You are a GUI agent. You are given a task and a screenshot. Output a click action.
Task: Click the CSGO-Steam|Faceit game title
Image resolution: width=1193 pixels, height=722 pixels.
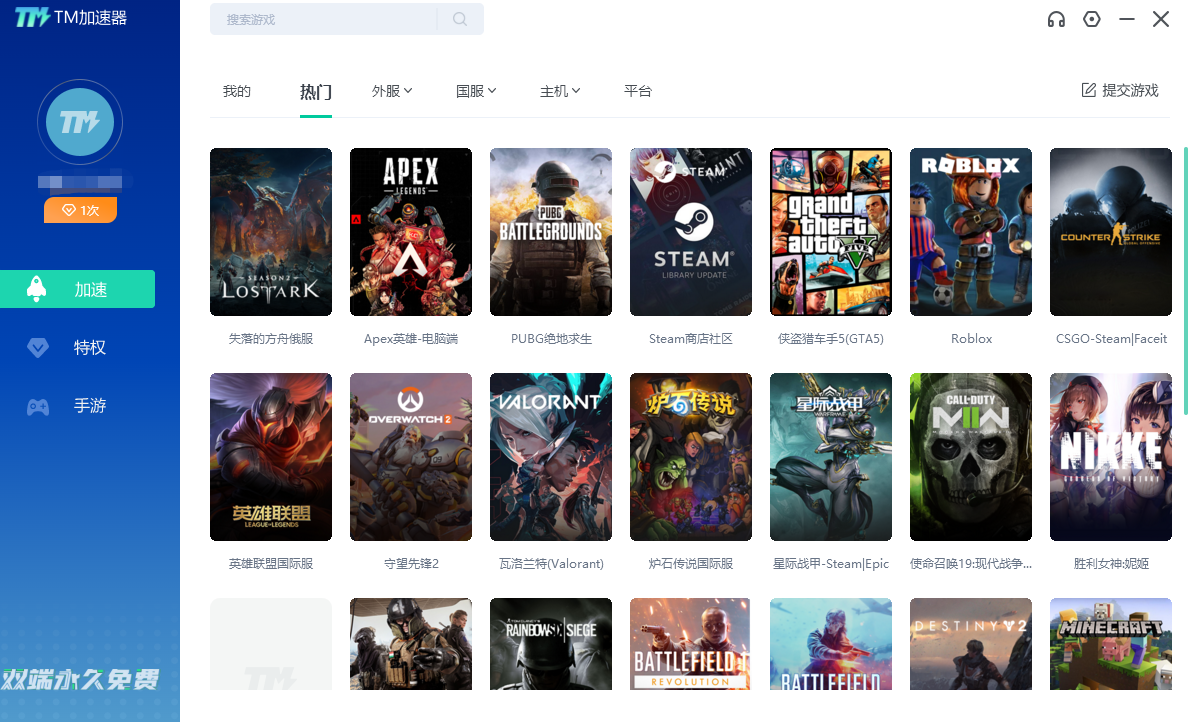point(1111,339)
